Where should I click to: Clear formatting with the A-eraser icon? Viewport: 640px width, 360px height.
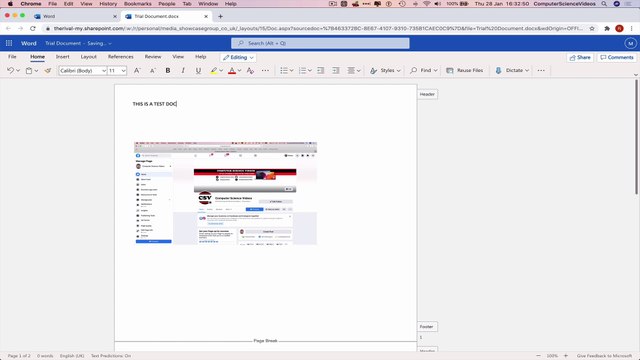pos(250,71)
